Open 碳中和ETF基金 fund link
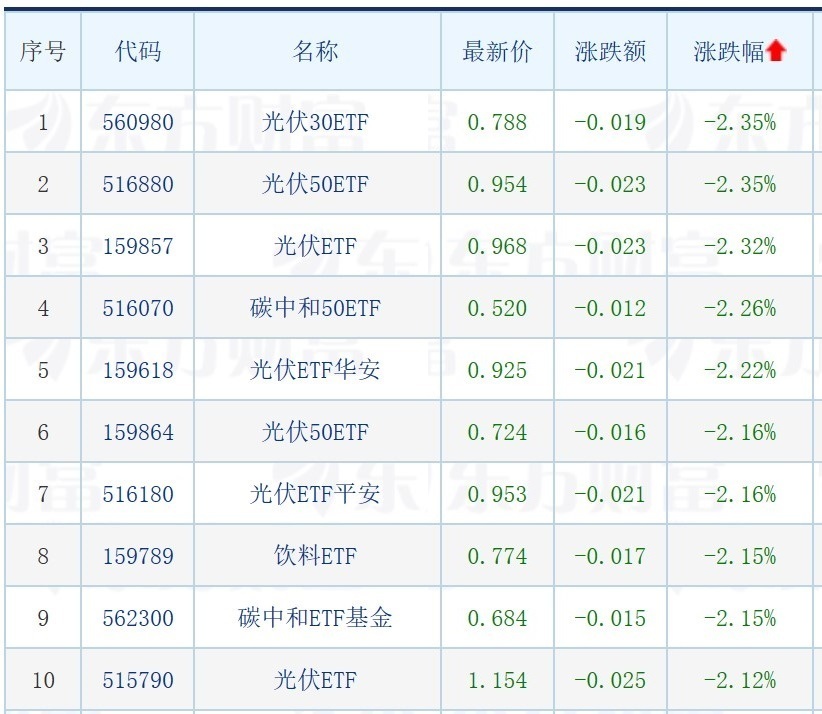The height and width of the screenshot is (714, 822). point(316,618)
